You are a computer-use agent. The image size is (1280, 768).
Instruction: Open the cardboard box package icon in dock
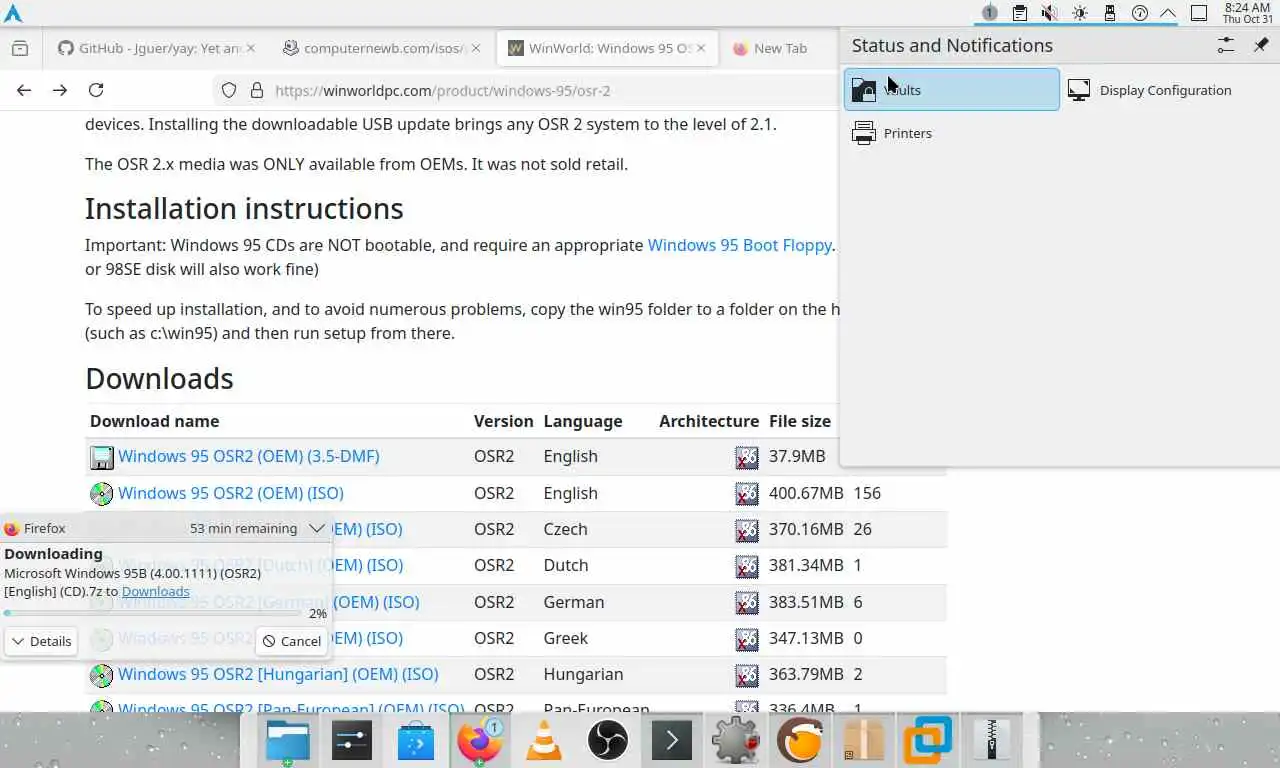pos(864,741)
